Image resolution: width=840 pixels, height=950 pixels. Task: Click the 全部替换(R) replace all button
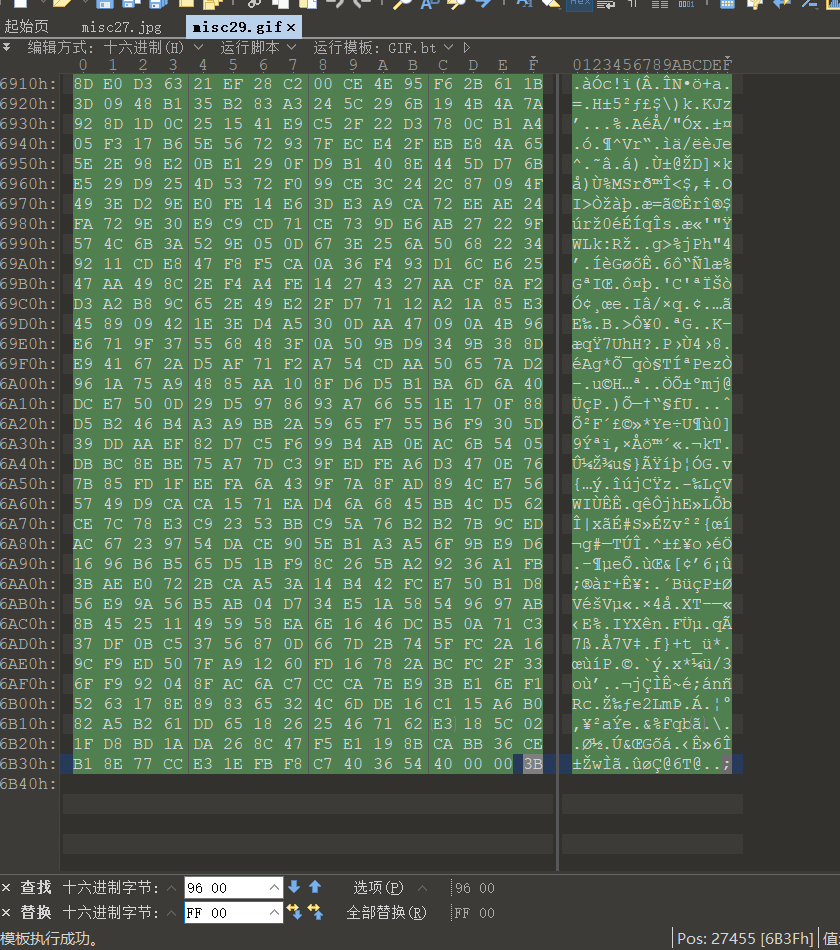(386, 913)
